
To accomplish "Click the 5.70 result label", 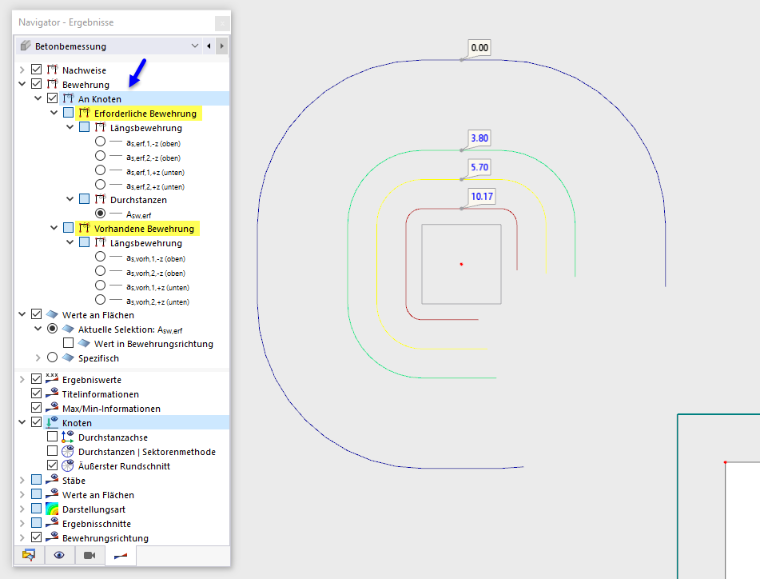I will coord(479,167).
